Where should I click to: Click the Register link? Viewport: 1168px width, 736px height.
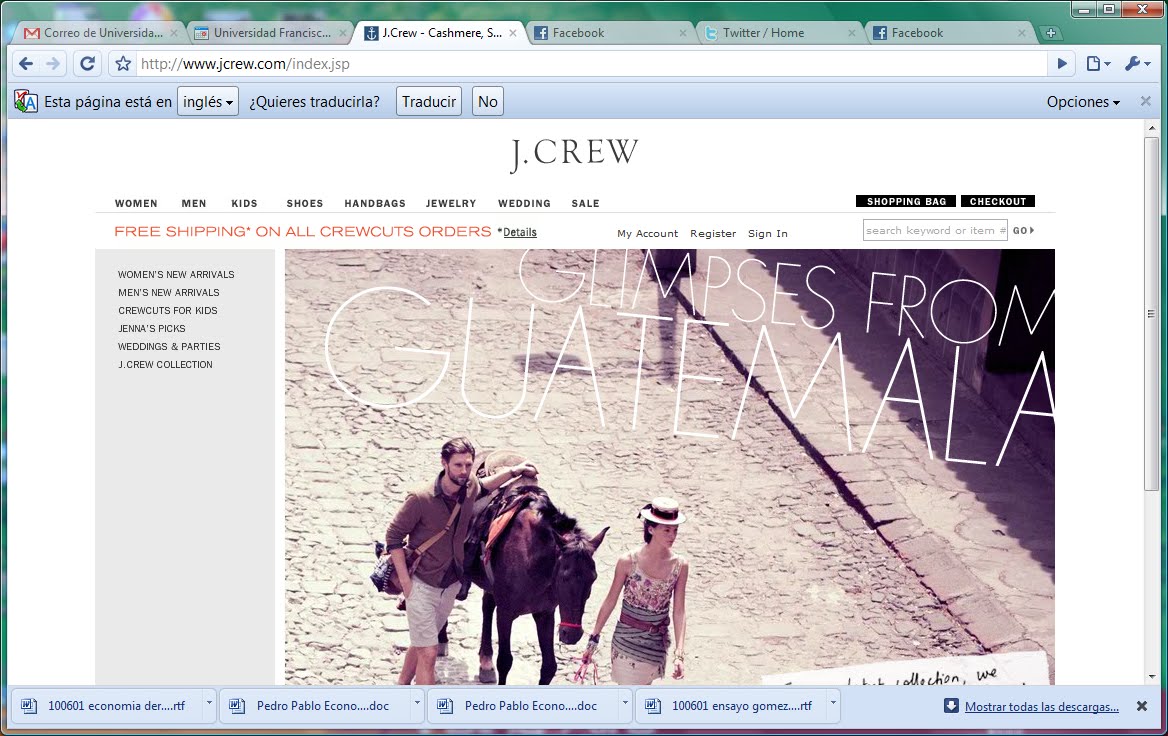click(x=713, y=233)
